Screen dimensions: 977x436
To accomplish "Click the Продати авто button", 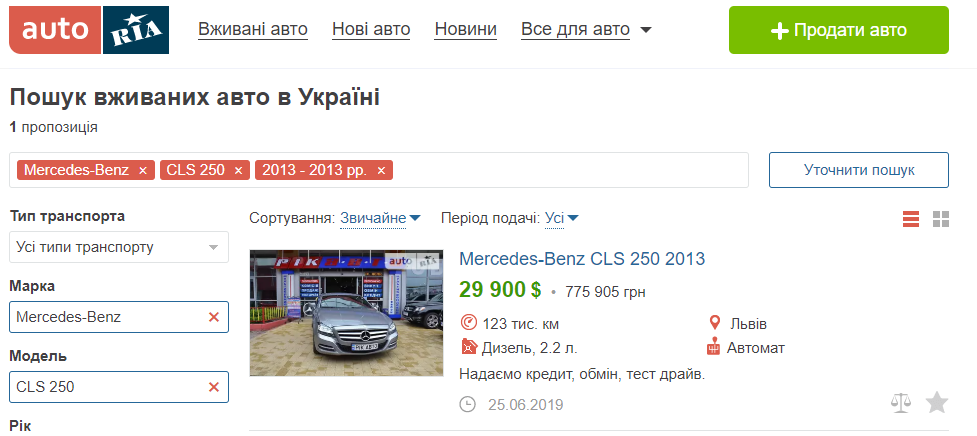I will [x=839, y=30].
